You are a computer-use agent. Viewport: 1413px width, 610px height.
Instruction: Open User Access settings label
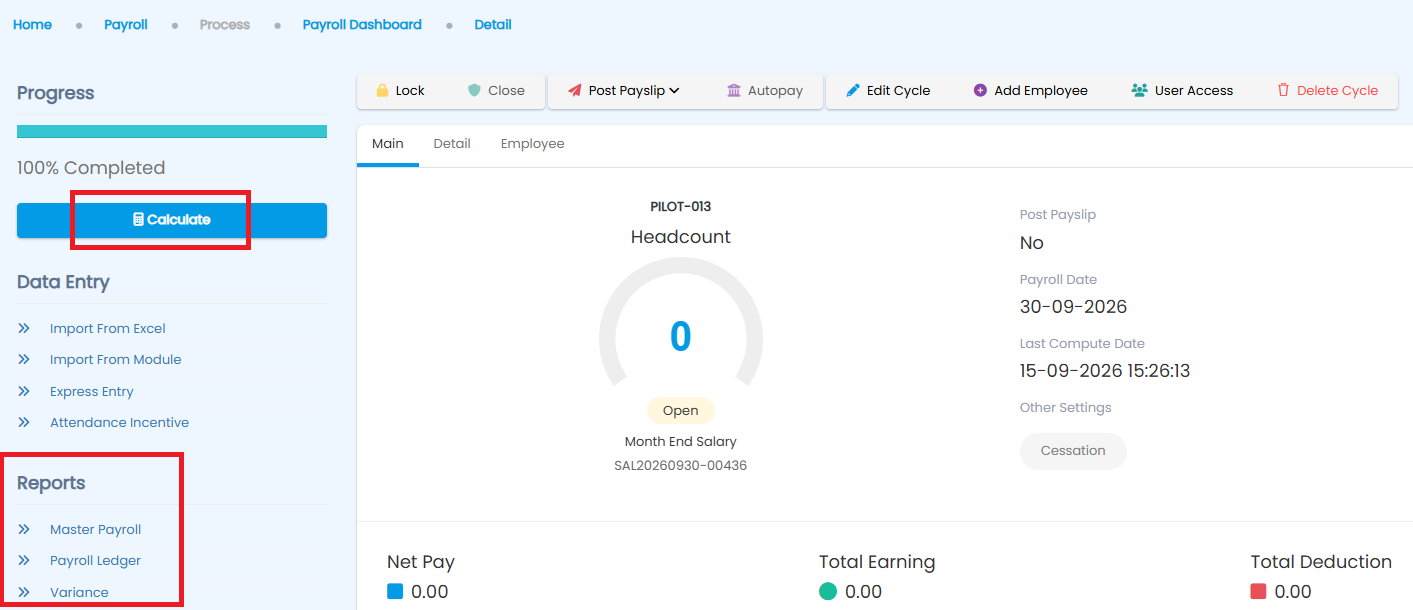click(1194, 90)
